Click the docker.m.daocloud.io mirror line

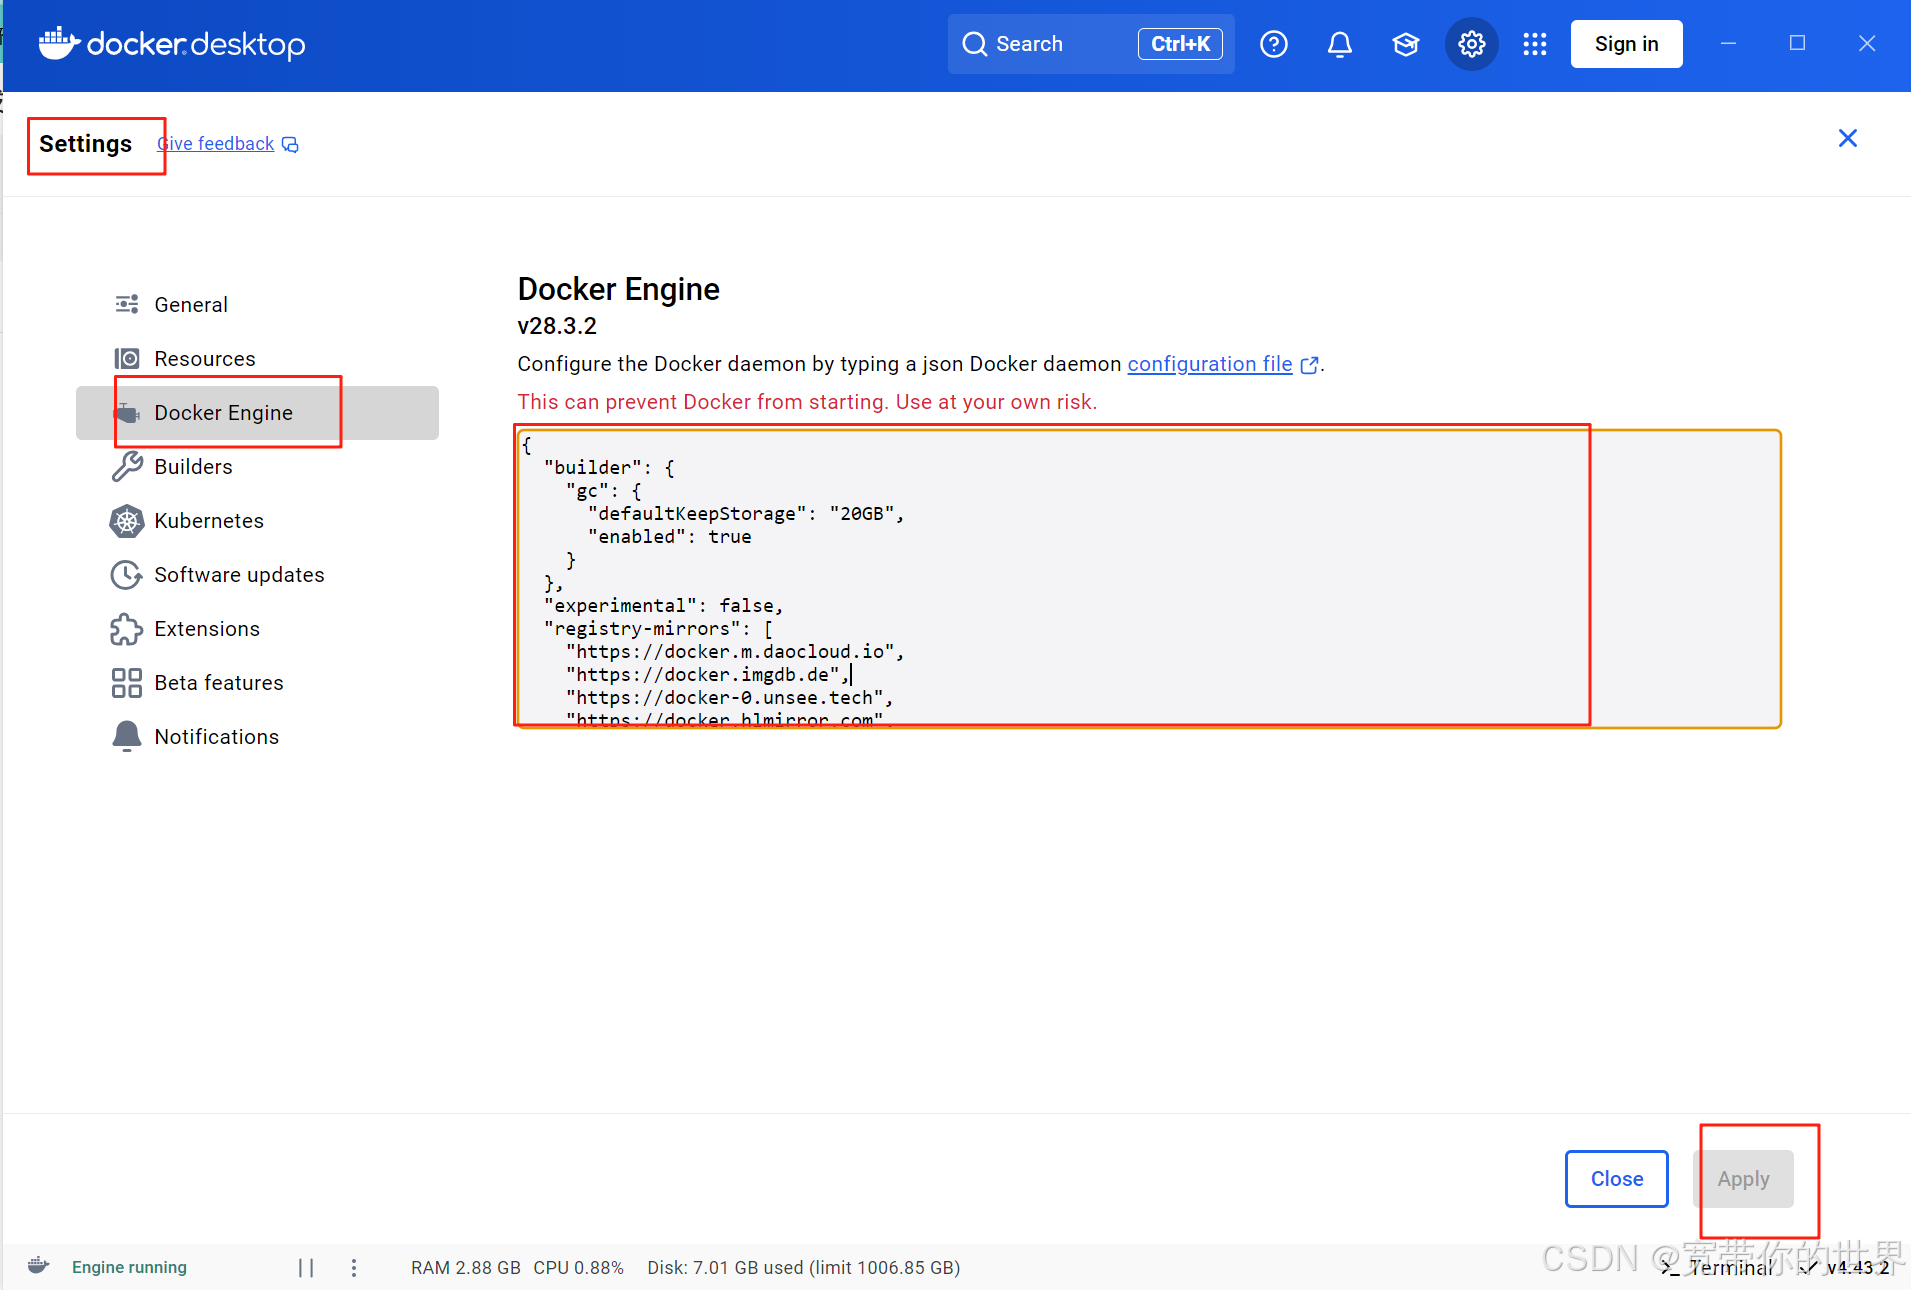(735, 651)
